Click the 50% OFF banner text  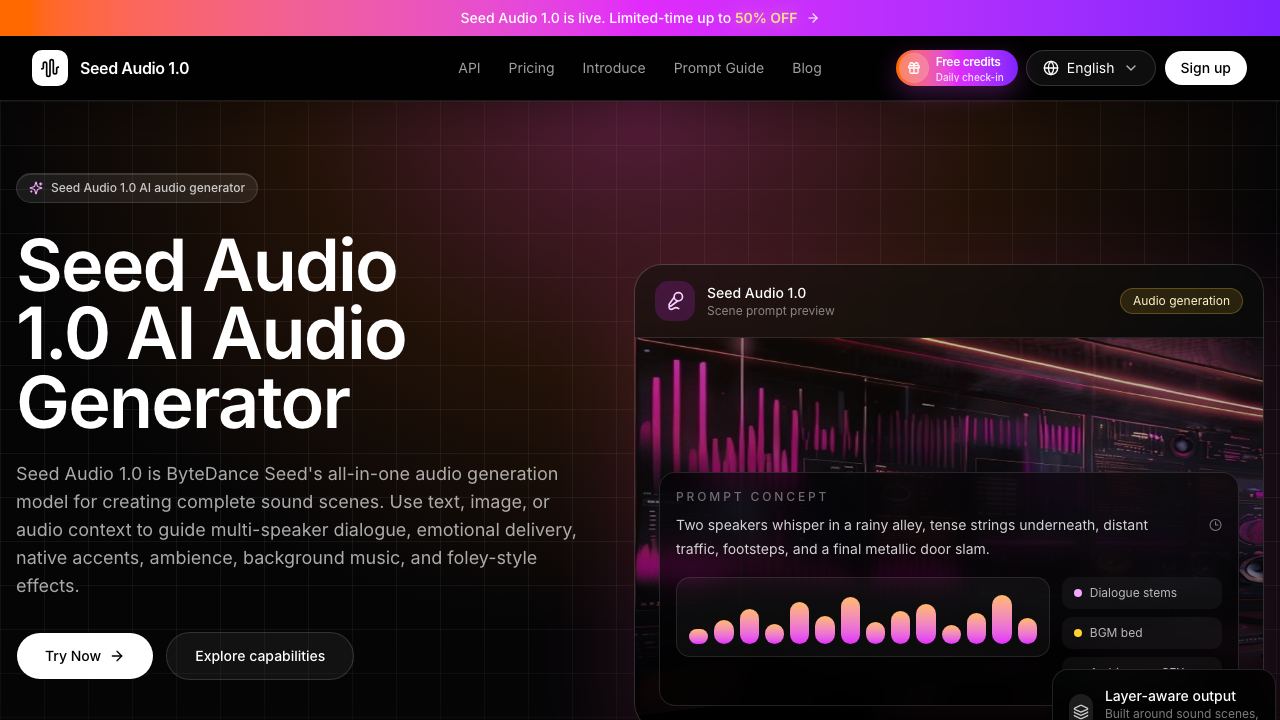pos(766,18)
